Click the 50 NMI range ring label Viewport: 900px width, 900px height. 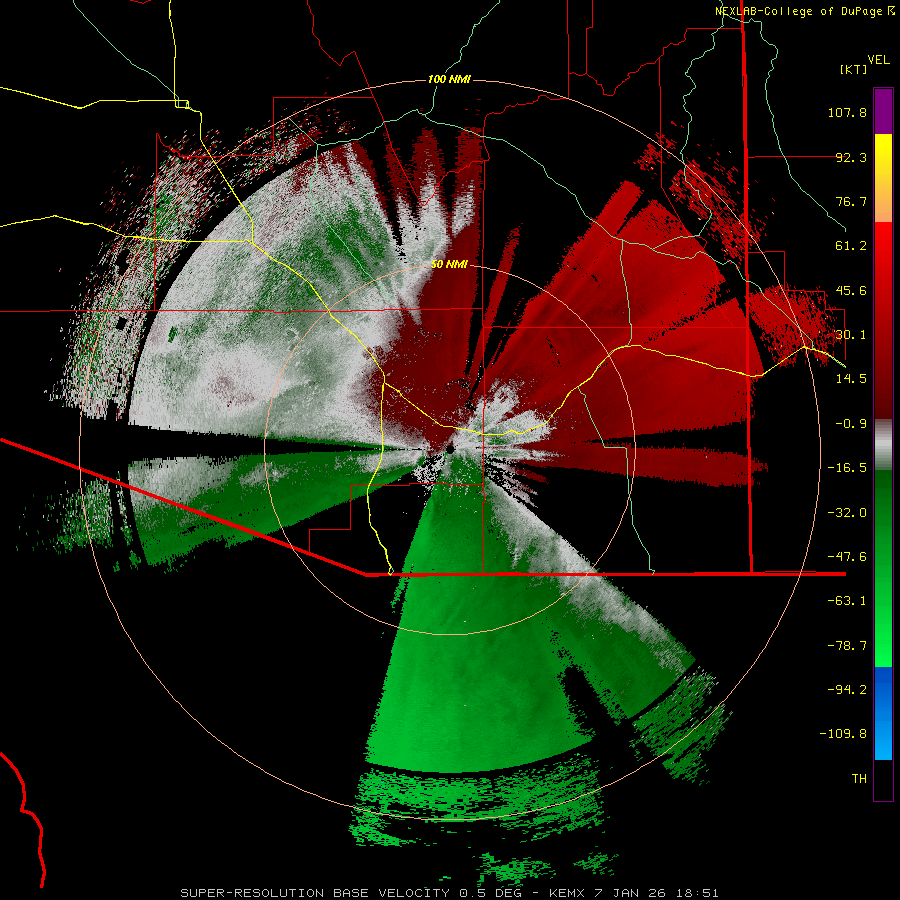pos(449,264)
